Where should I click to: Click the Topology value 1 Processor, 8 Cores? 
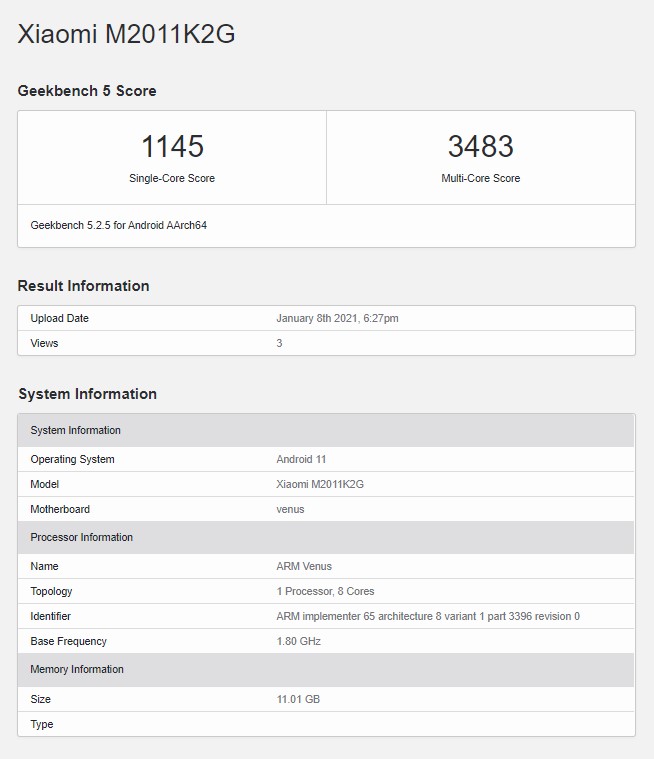pyautogui.click(x=325, y=592)
